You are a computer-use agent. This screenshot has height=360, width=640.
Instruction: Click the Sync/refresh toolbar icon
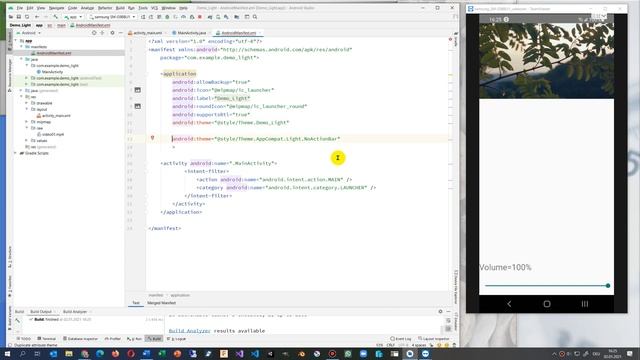27,17
